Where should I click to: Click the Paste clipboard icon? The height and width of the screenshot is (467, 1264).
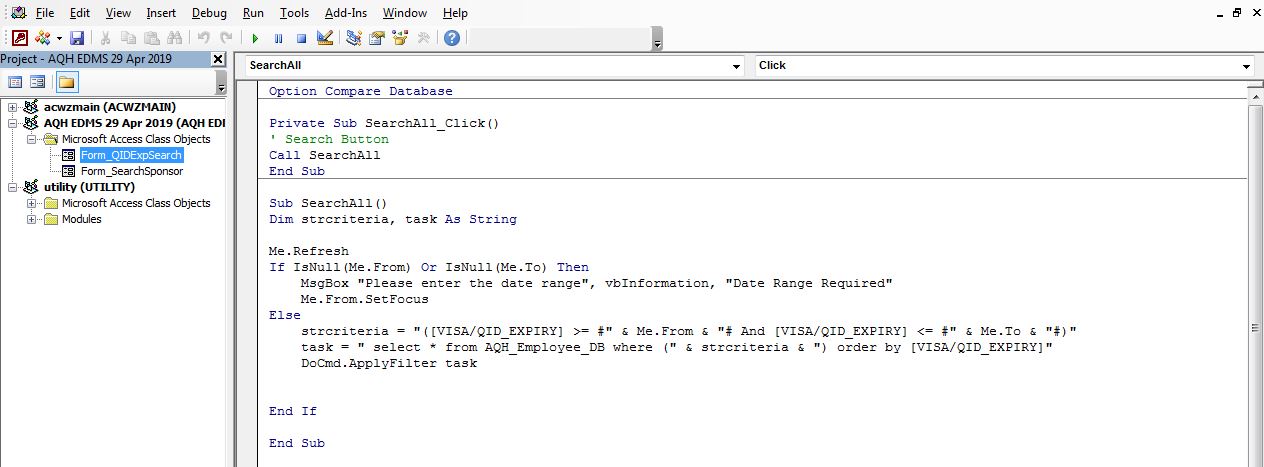click(151, 38)
